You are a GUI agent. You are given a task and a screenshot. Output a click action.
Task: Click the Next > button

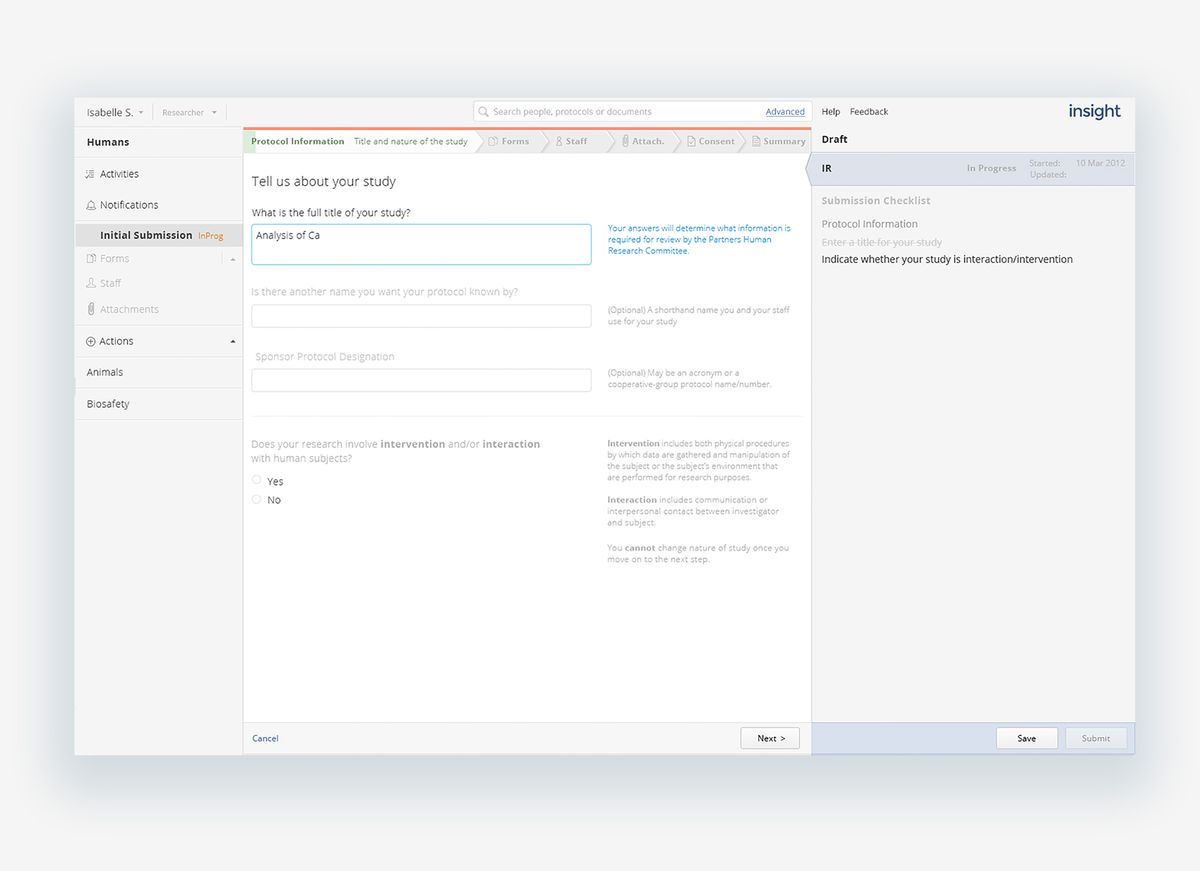coord(770,738)
